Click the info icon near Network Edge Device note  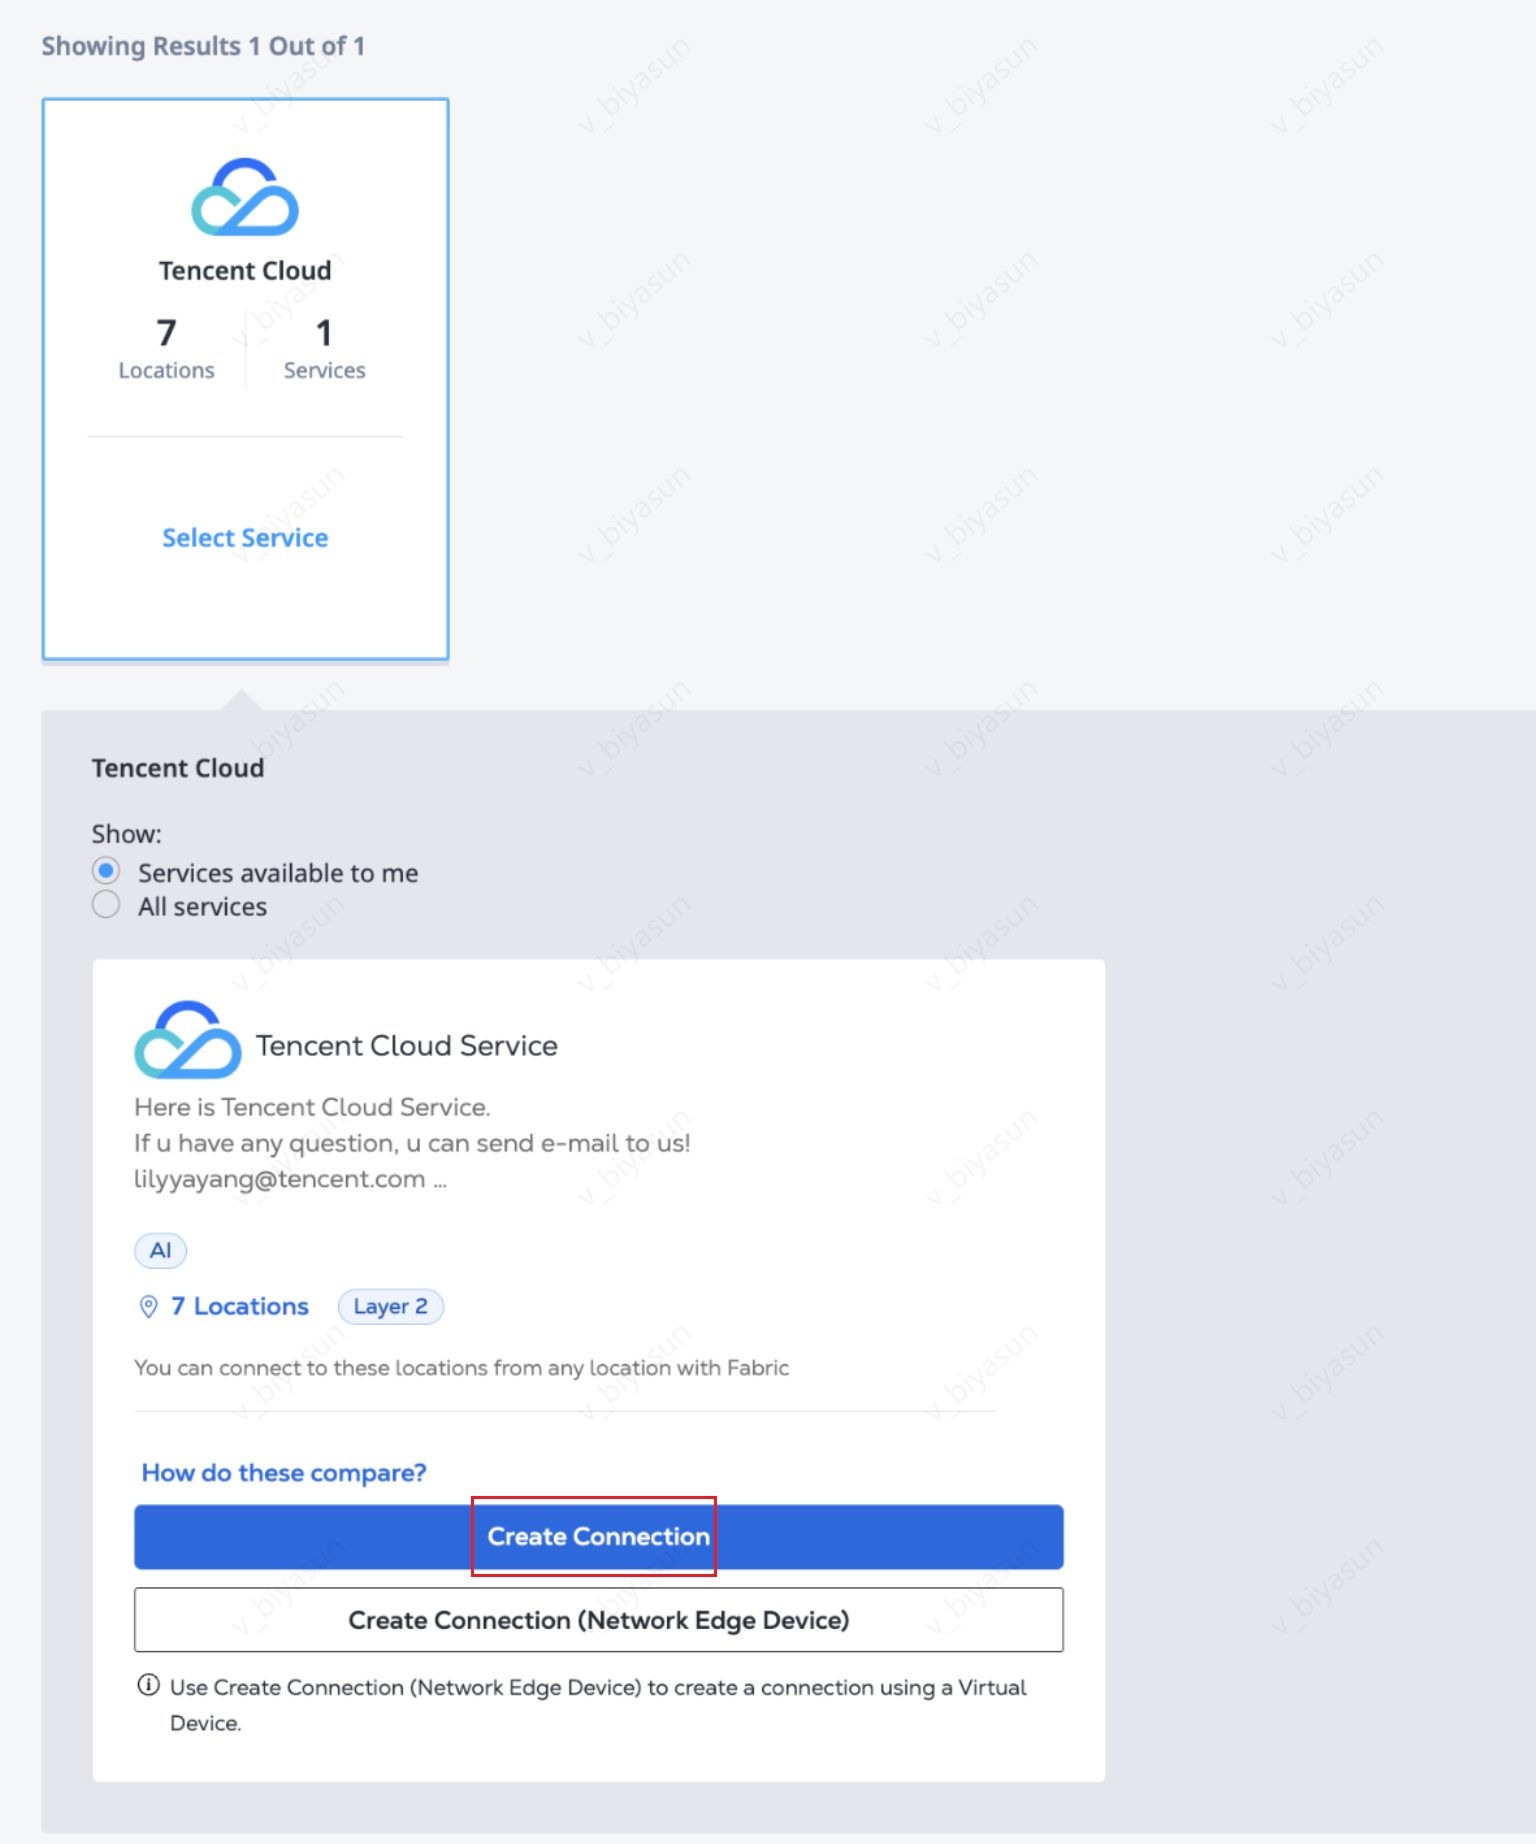click(x=148, y=1685)
